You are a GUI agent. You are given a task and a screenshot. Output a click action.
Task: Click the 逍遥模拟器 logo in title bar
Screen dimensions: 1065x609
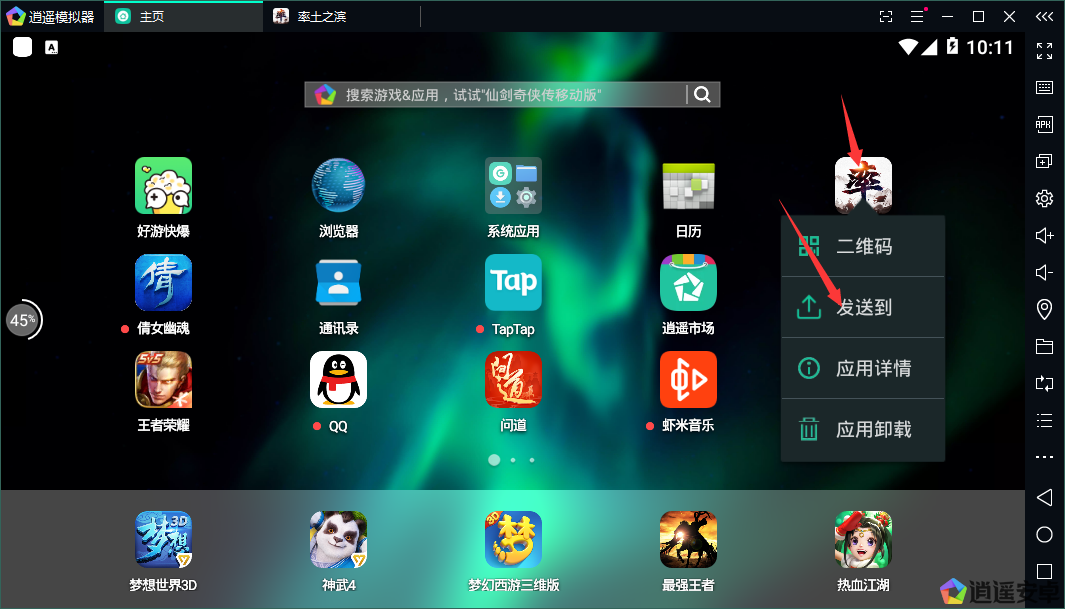(x=16, y=16)
